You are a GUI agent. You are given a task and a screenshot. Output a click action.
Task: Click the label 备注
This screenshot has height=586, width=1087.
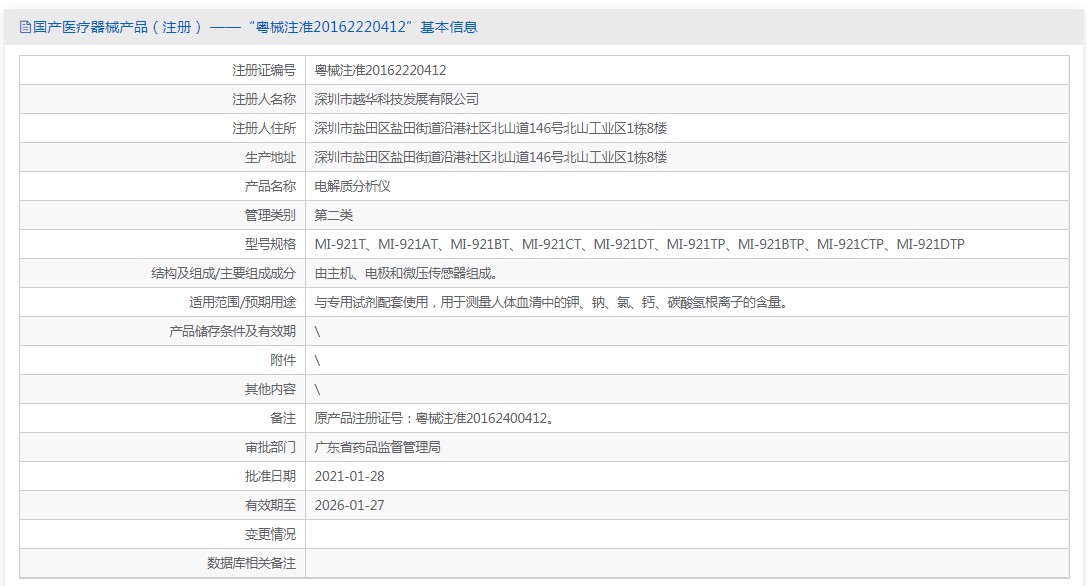pyautogui.click(x=283, y=418)
